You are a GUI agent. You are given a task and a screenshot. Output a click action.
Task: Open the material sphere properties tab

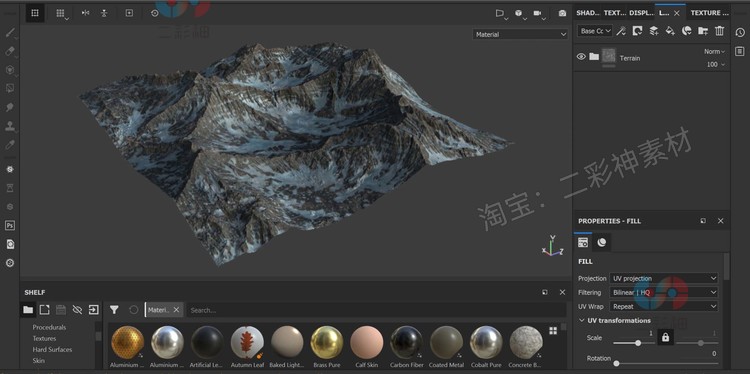pos(602,242)
